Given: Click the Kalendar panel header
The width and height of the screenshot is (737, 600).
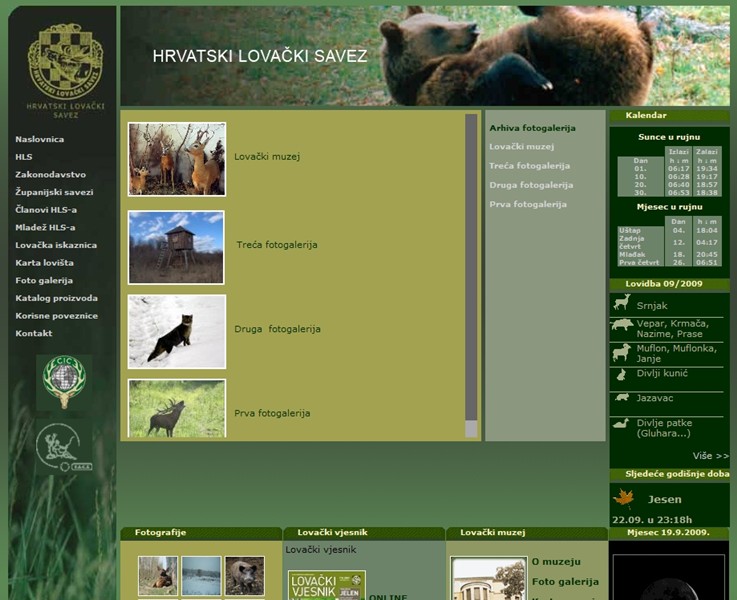Looking at the screenshot, I should pos(669,116).
